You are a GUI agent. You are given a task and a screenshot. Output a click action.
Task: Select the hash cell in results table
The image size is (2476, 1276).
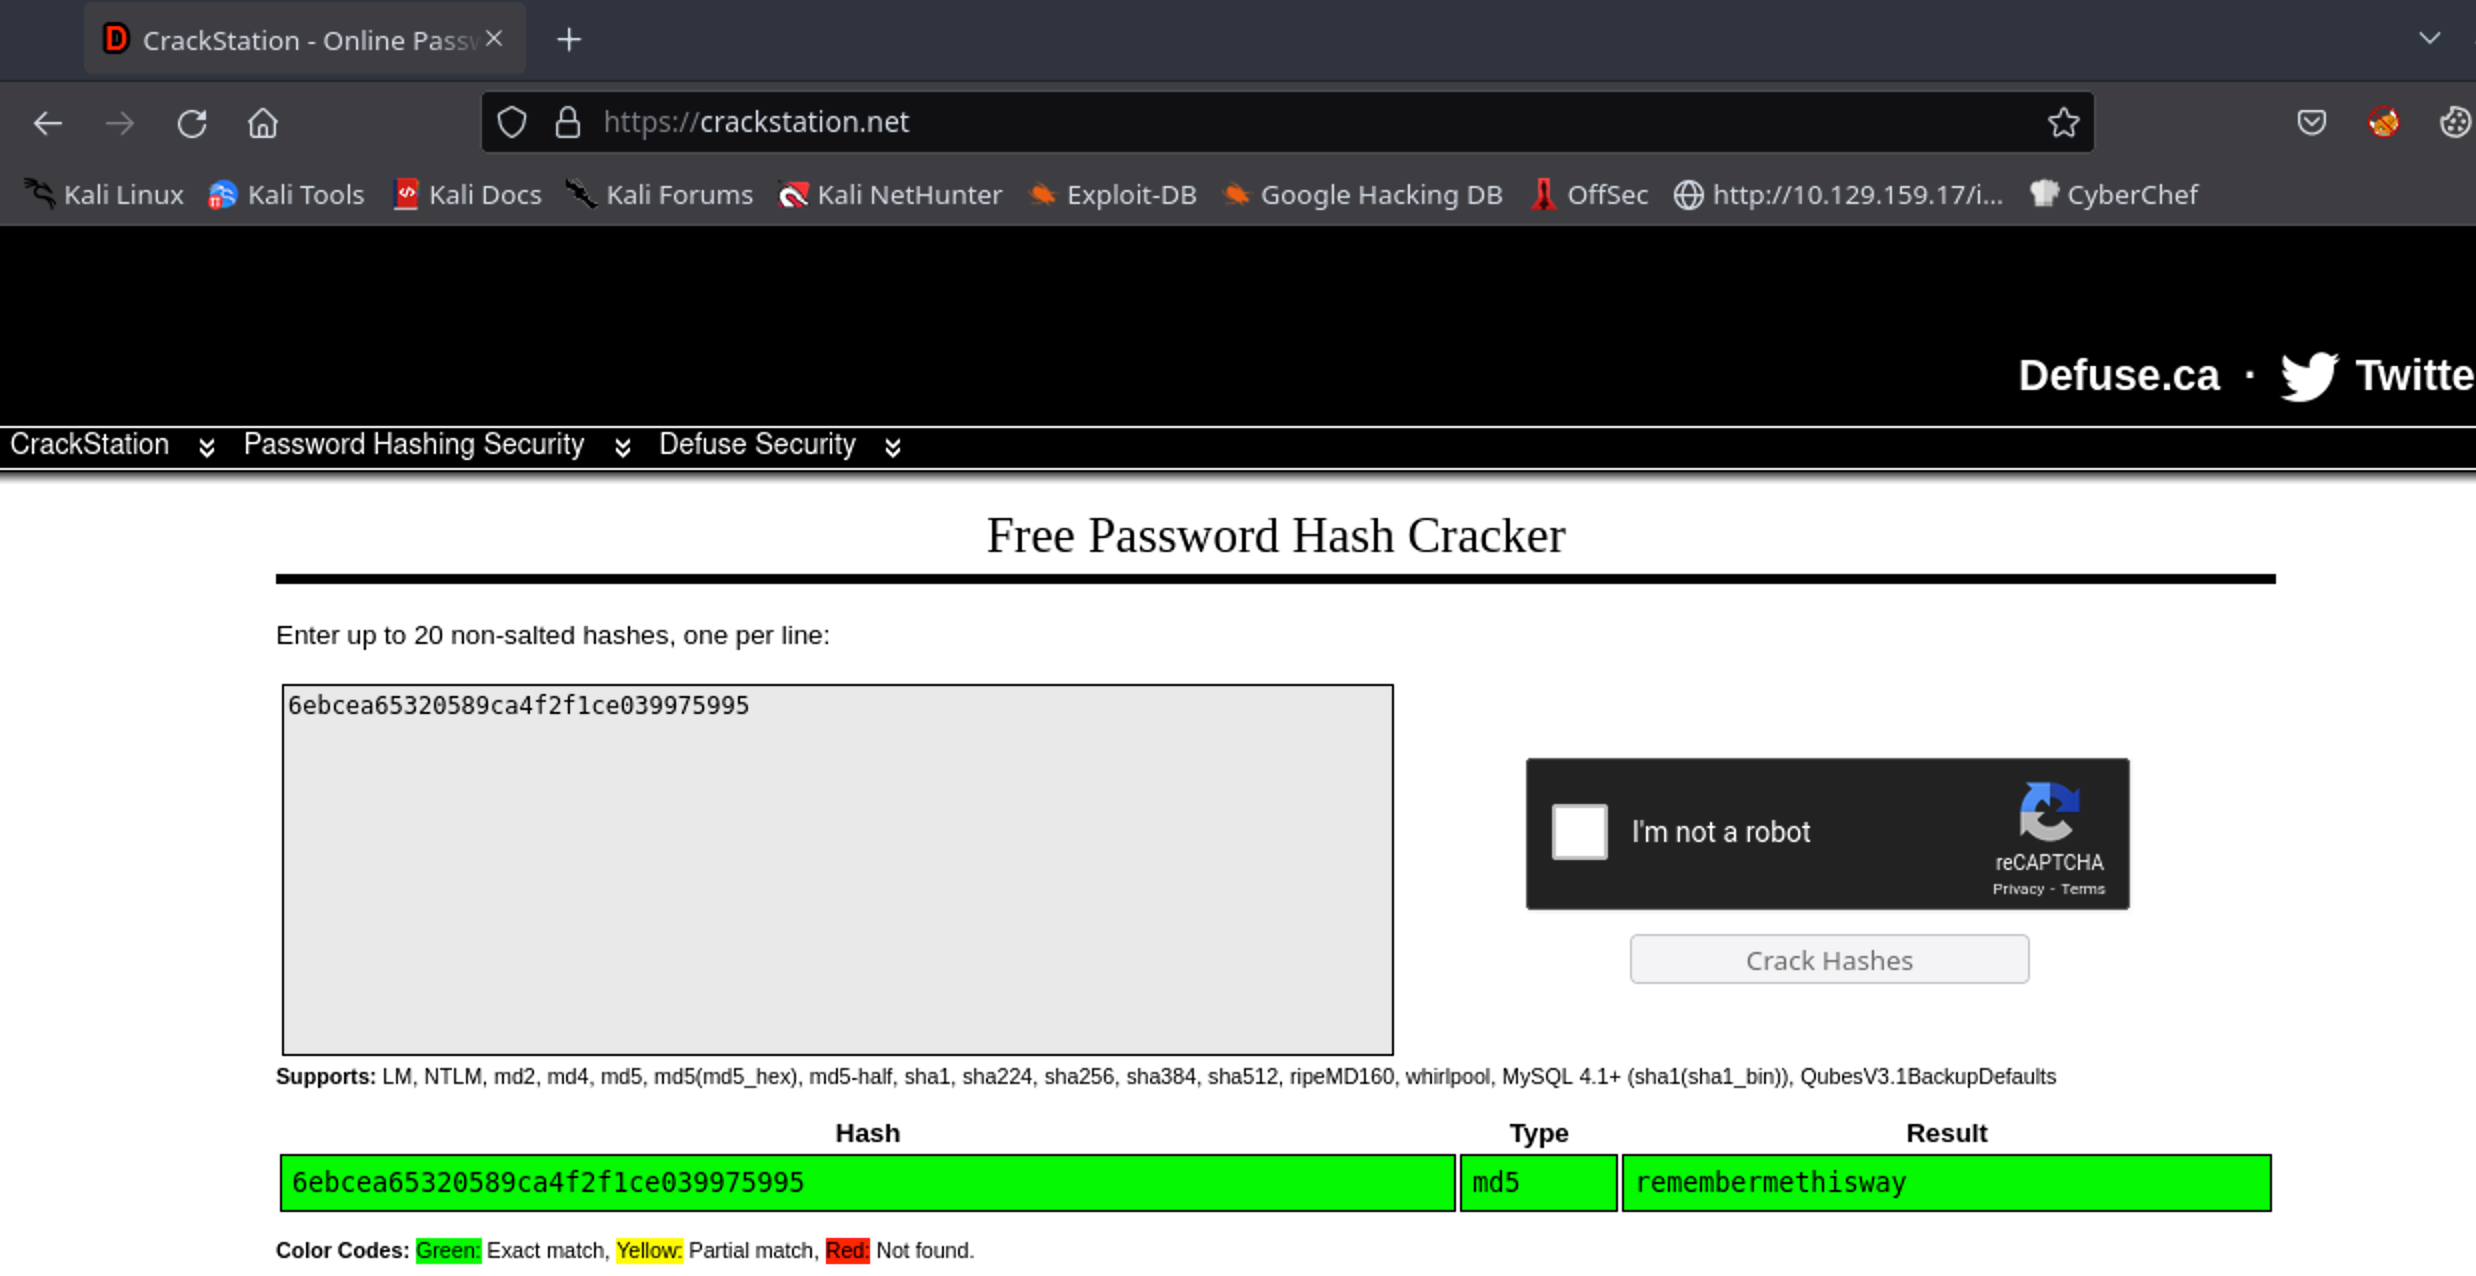868,1183
